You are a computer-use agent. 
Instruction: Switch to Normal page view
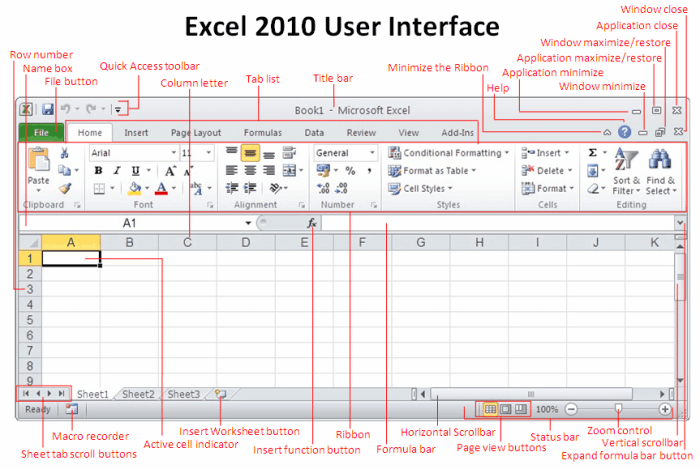point(490,409)
